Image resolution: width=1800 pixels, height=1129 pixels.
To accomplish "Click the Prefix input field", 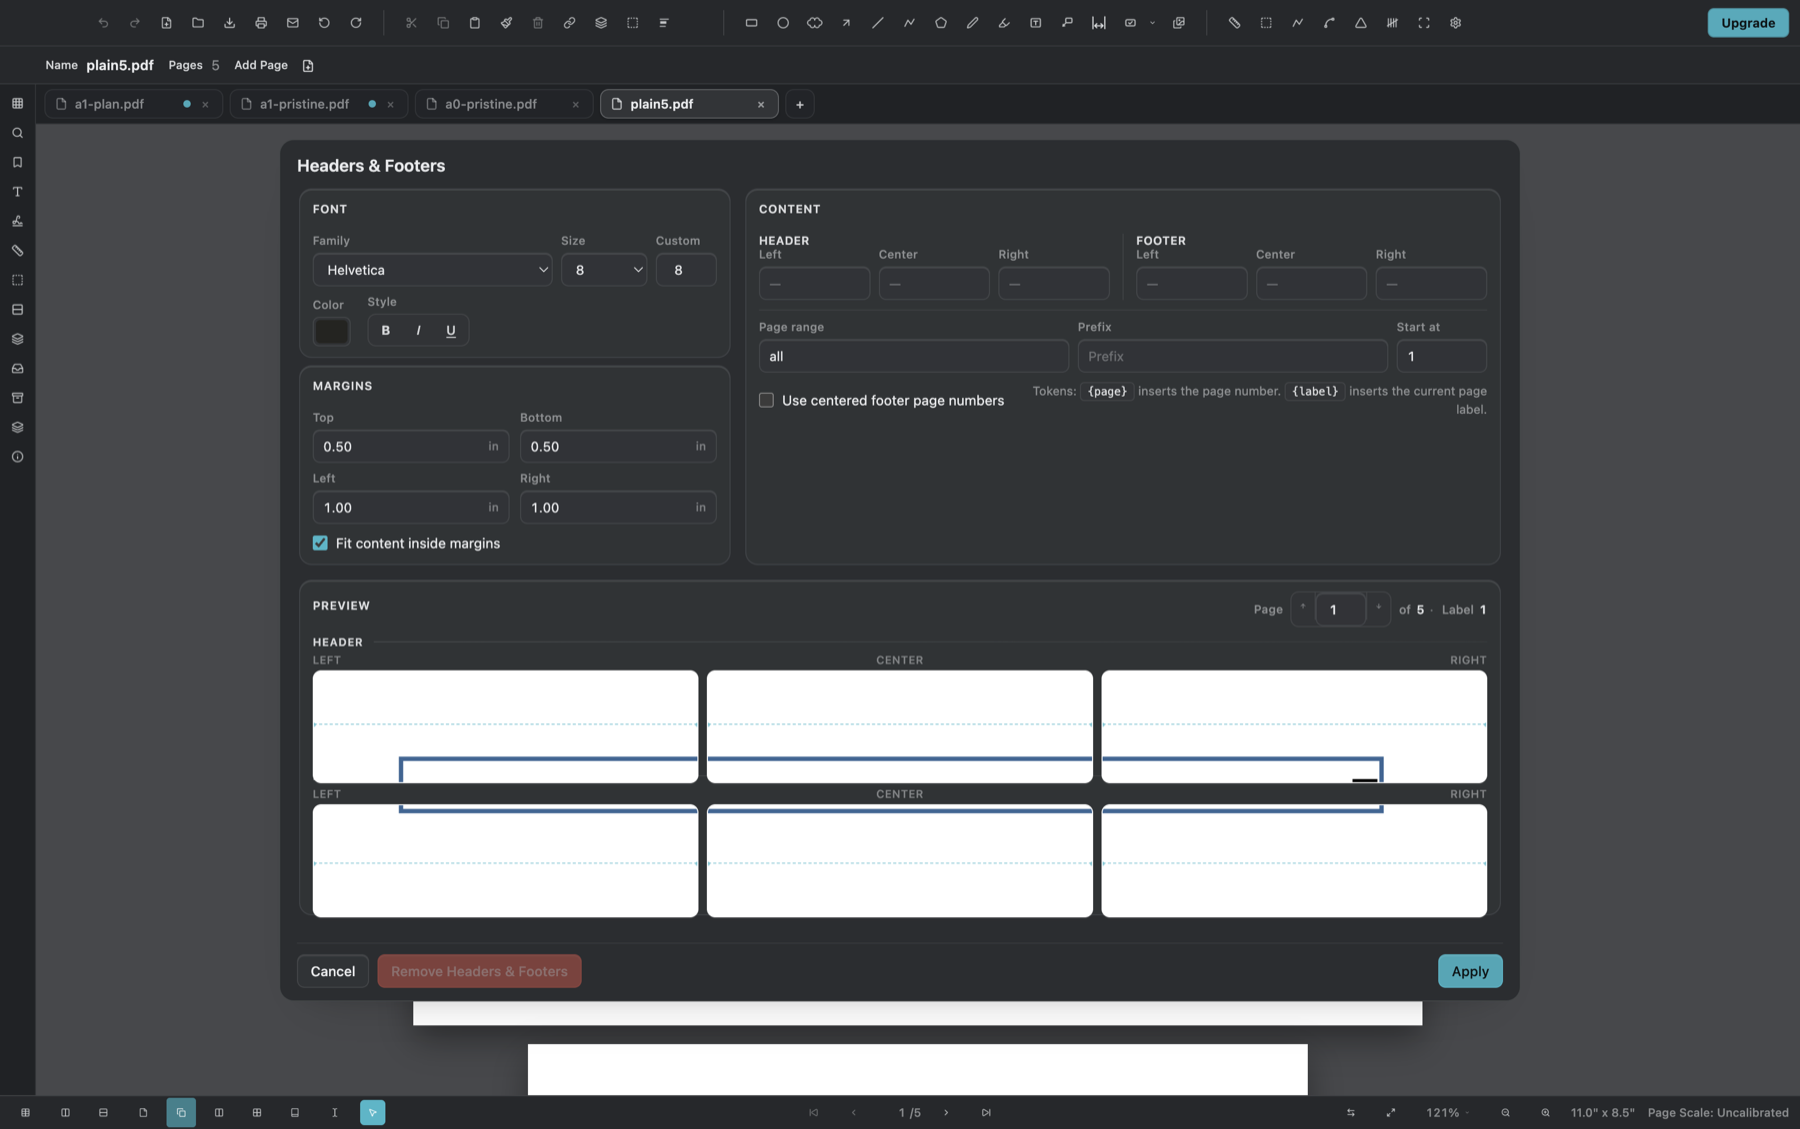I will 1232,356.
